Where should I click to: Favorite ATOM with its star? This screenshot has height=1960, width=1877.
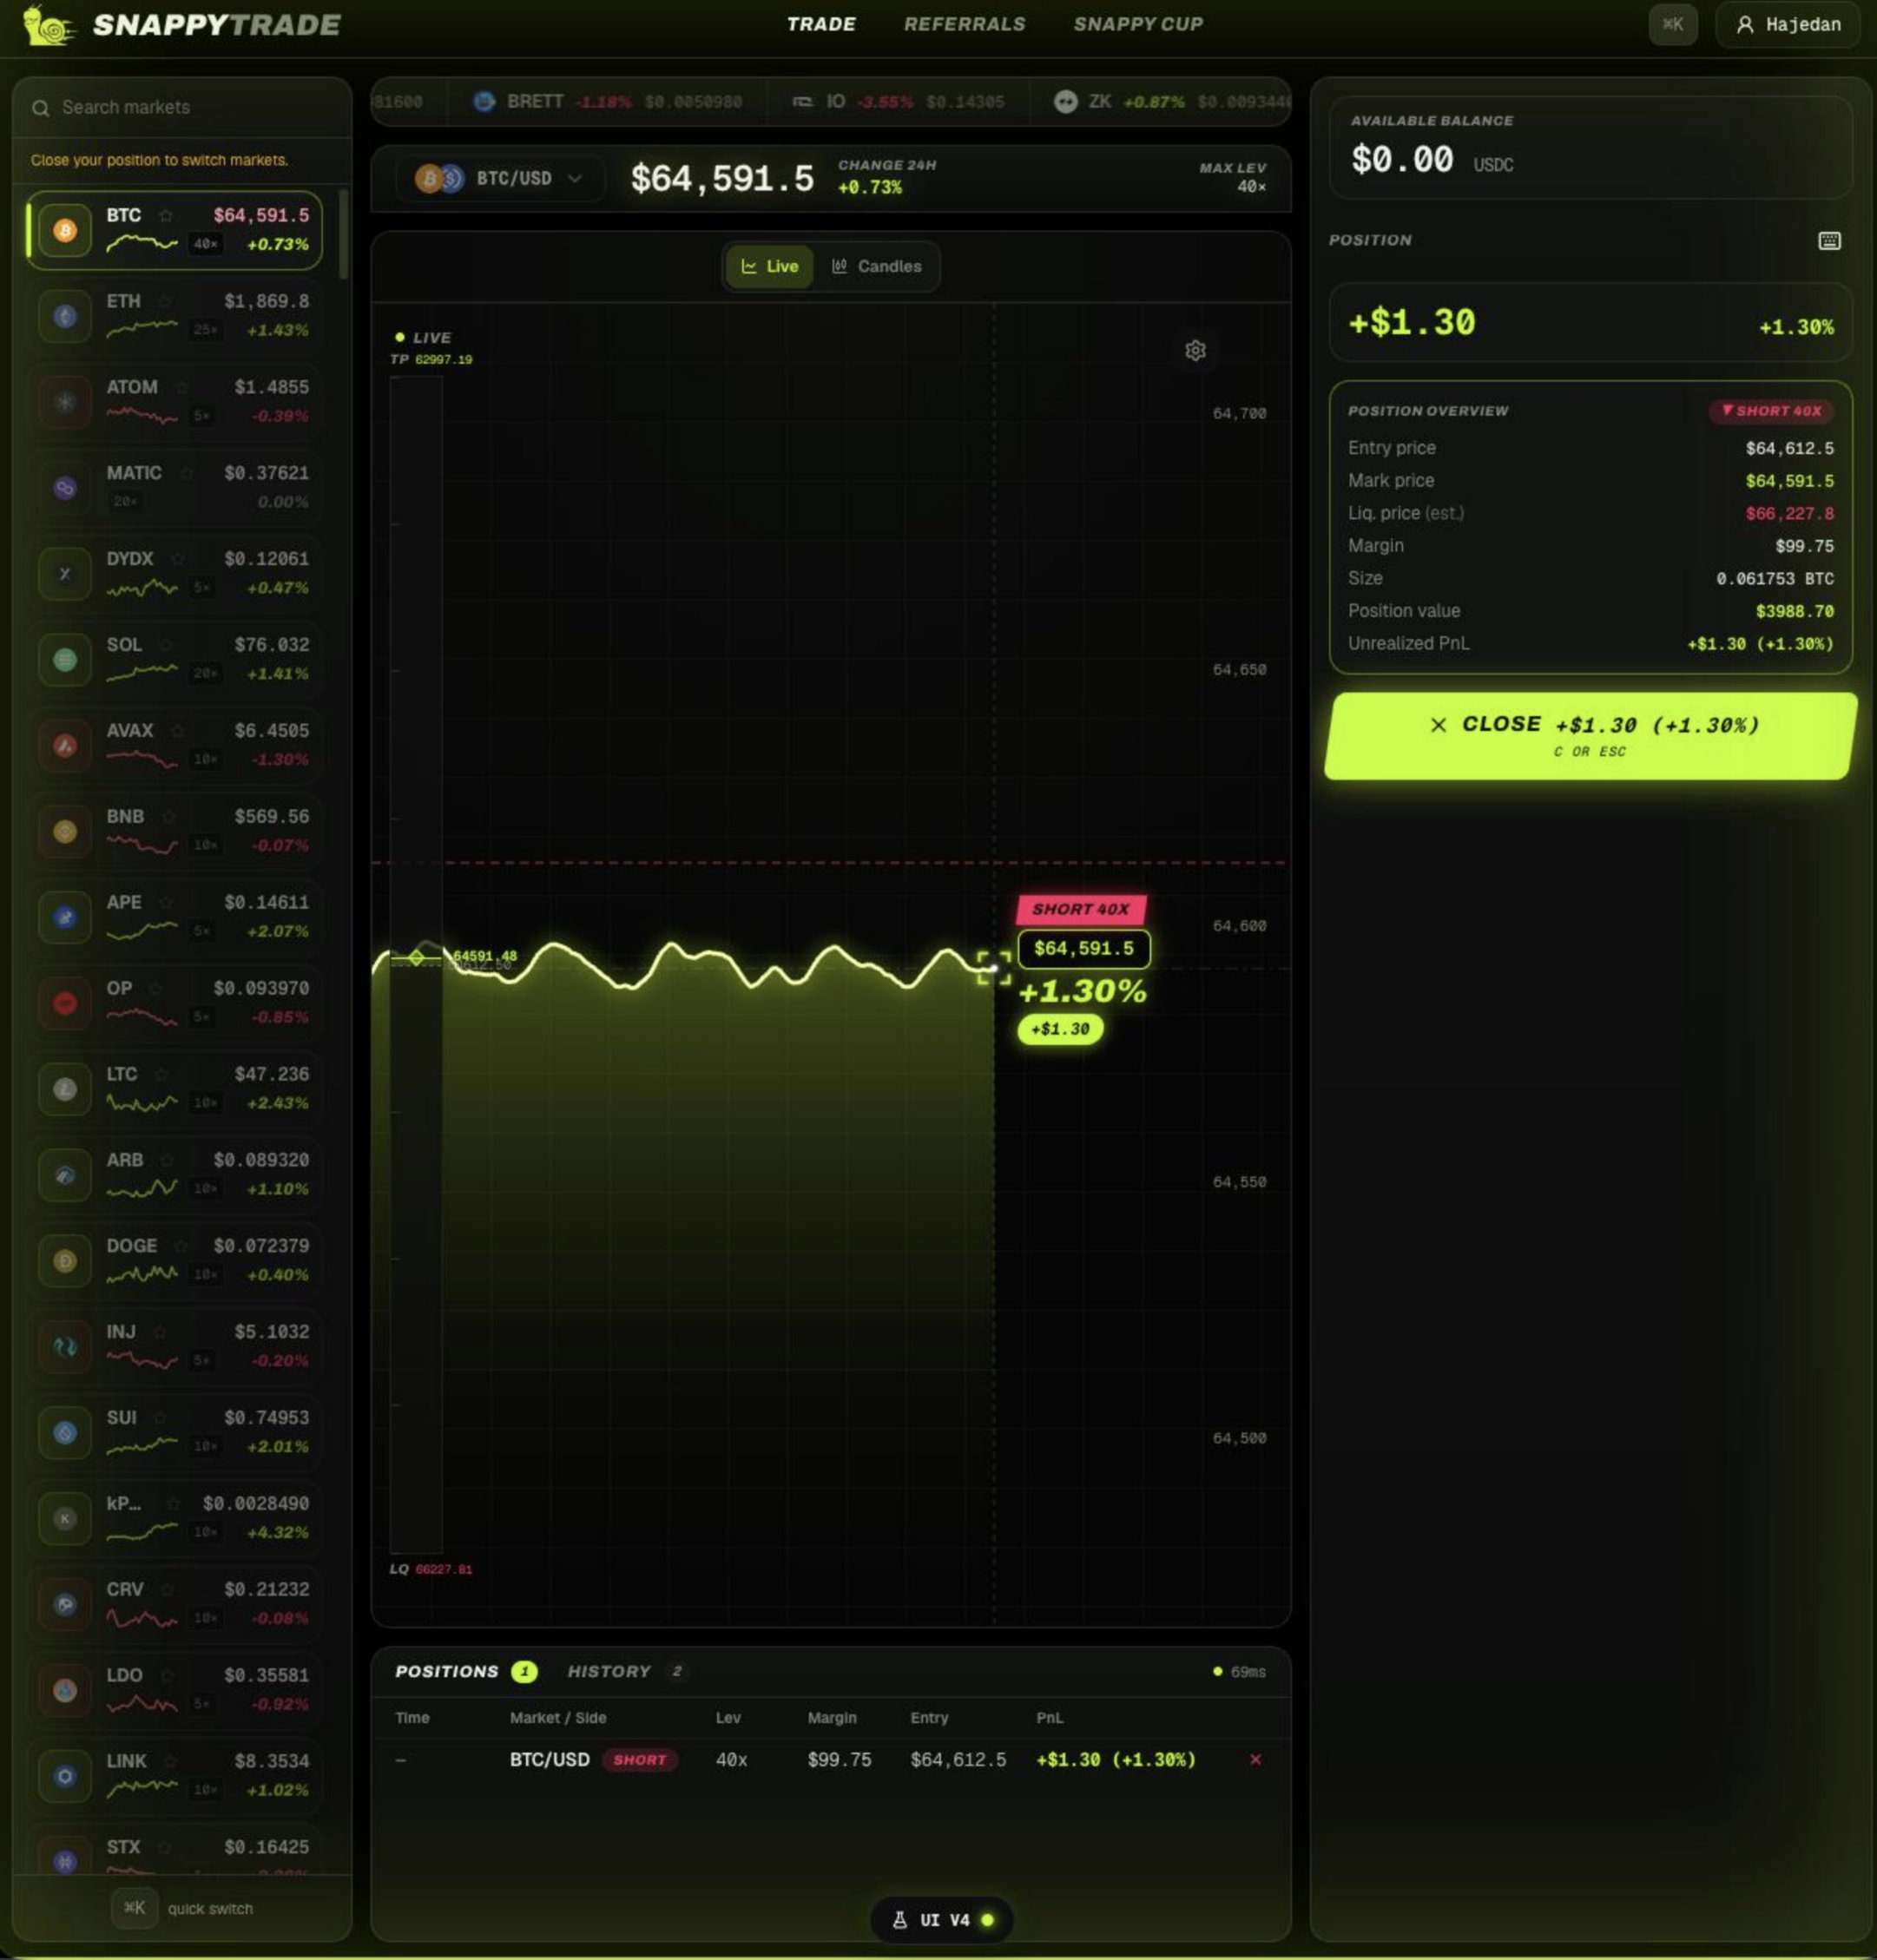point(181,387)
